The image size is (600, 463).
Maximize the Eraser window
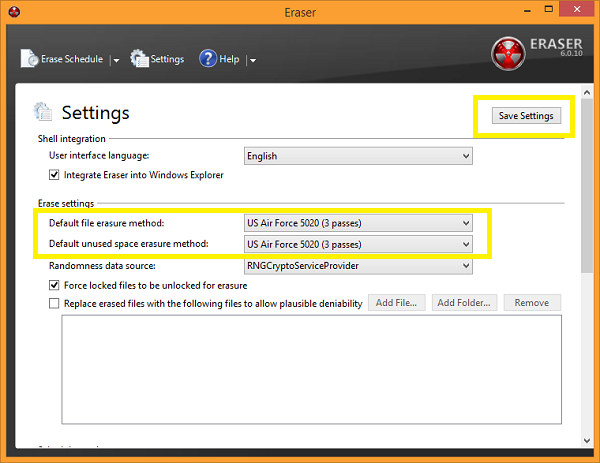click(x=549, y=9)
